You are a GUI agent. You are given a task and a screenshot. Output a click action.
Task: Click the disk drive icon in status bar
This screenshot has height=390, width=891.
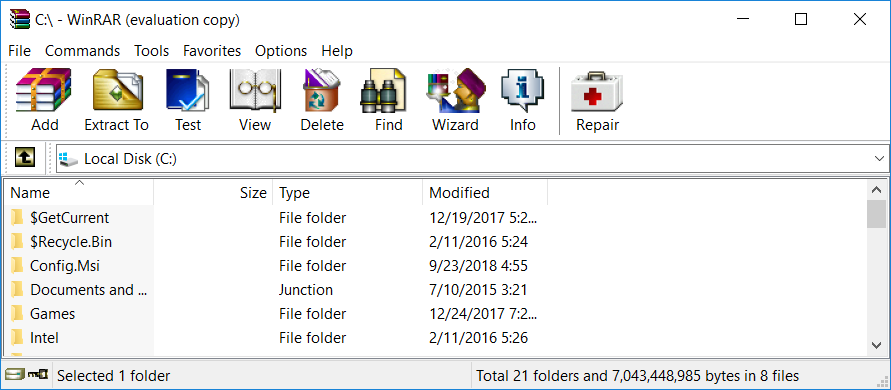point(14,375)
